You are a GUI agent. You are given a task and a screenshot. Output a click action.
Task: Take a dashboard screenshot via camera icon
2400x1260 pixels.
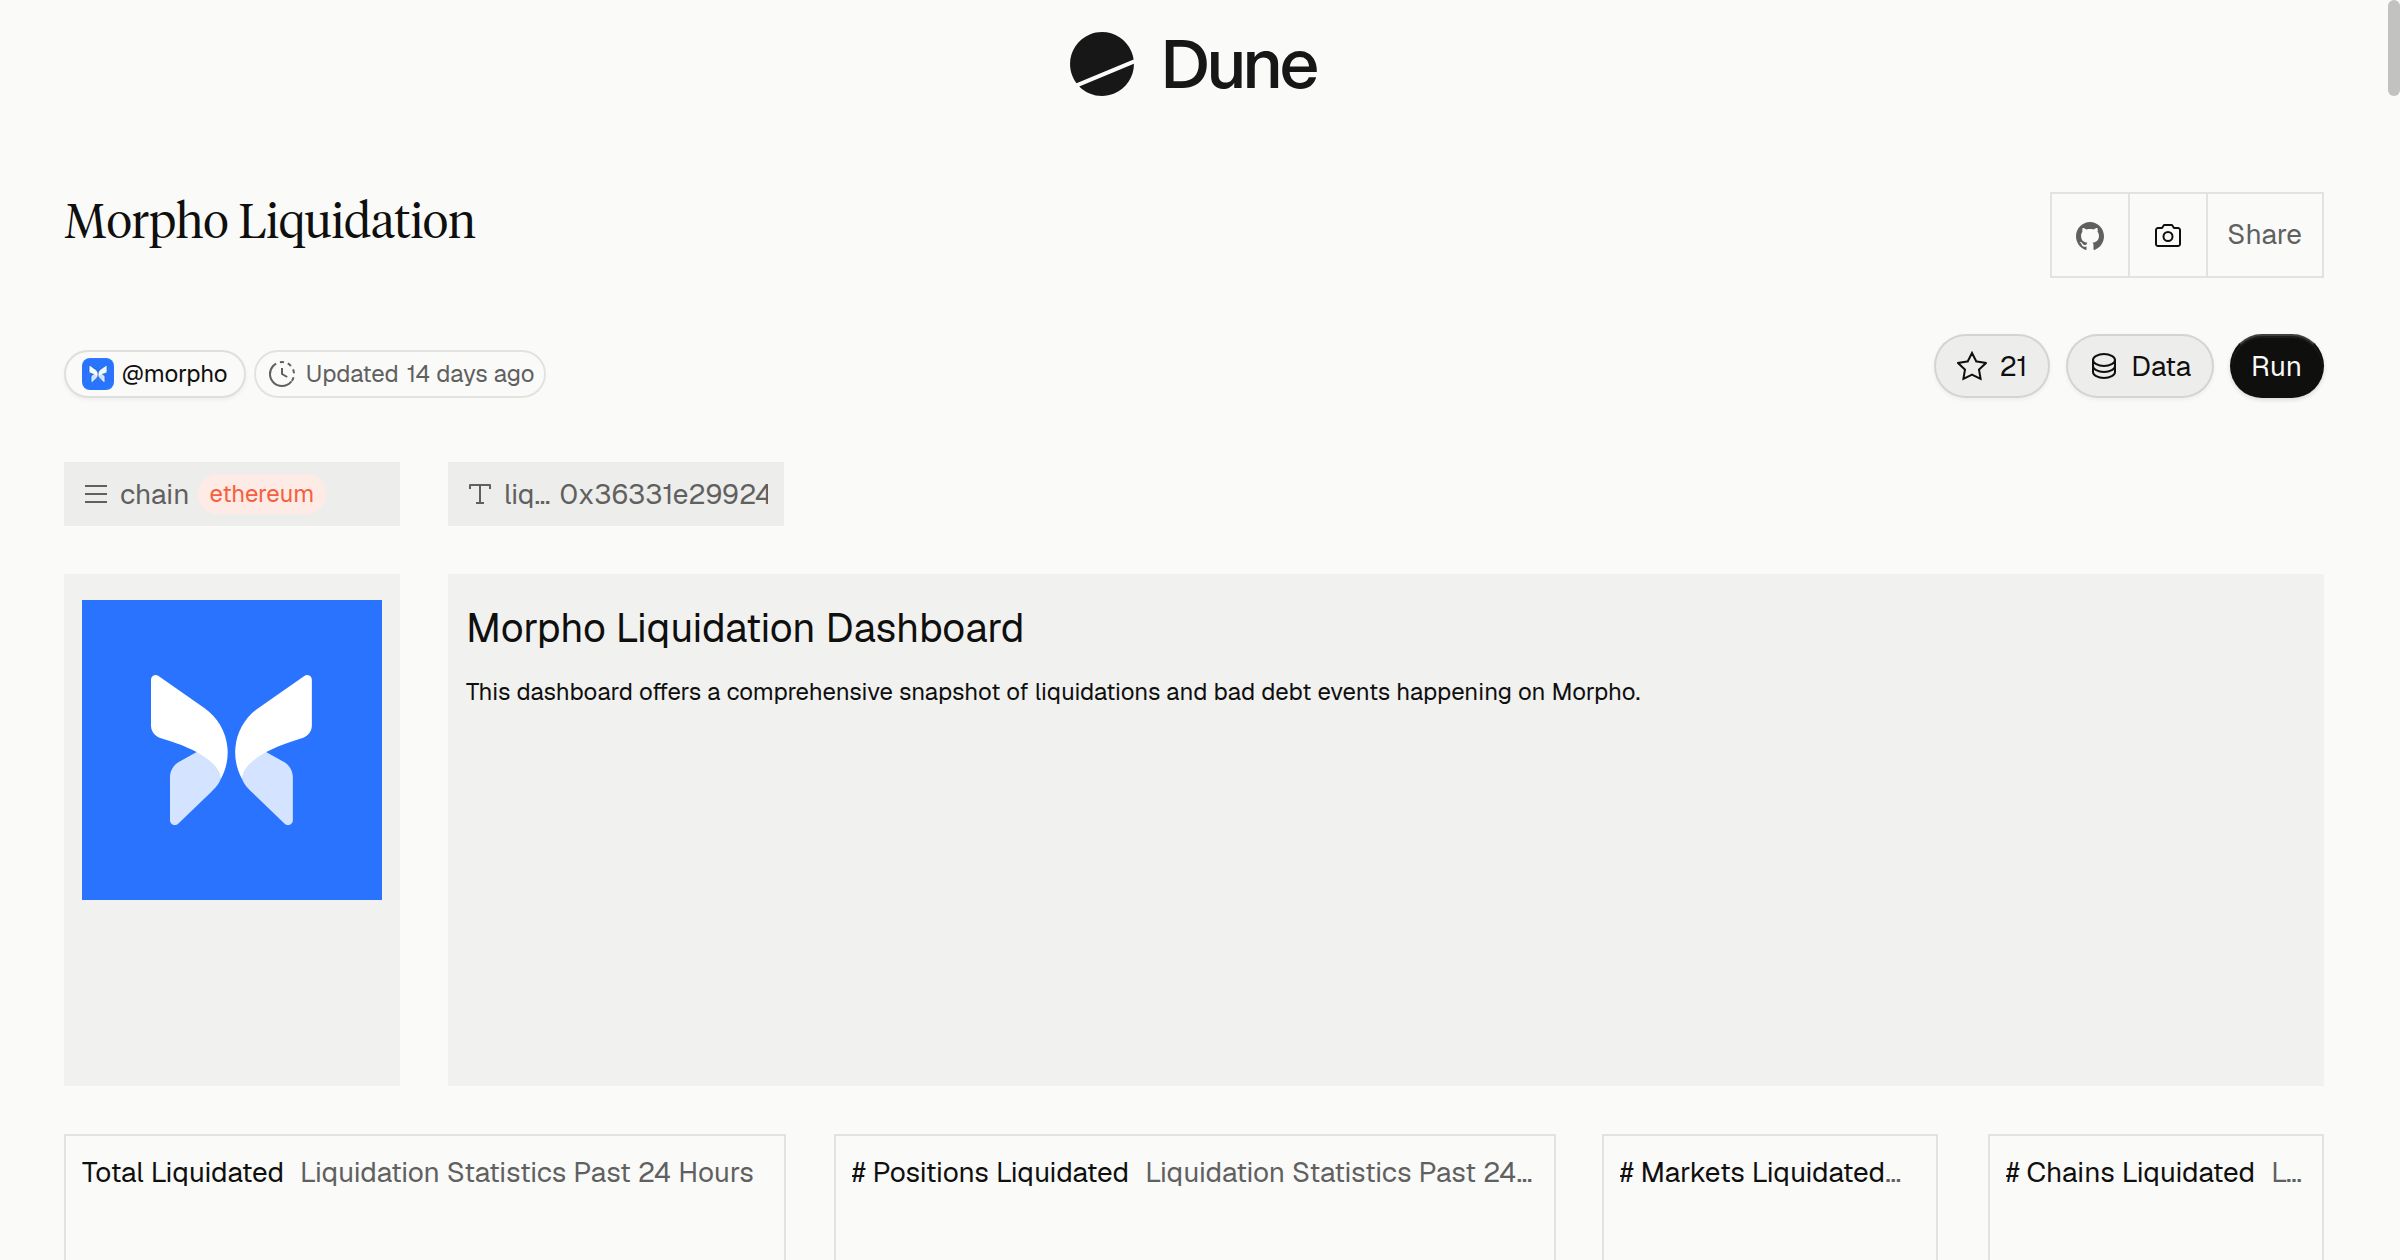coord(2168,235)
